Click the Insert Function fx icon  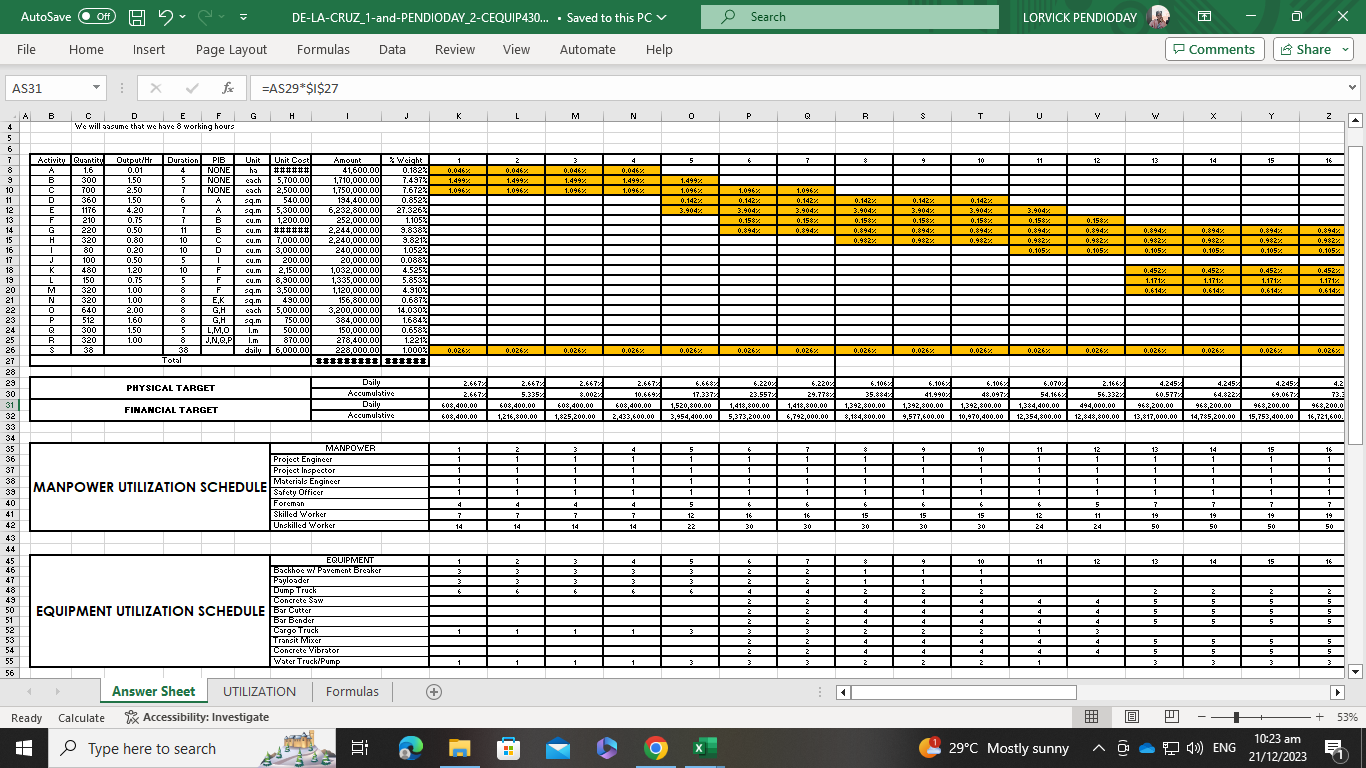point(228,88)
